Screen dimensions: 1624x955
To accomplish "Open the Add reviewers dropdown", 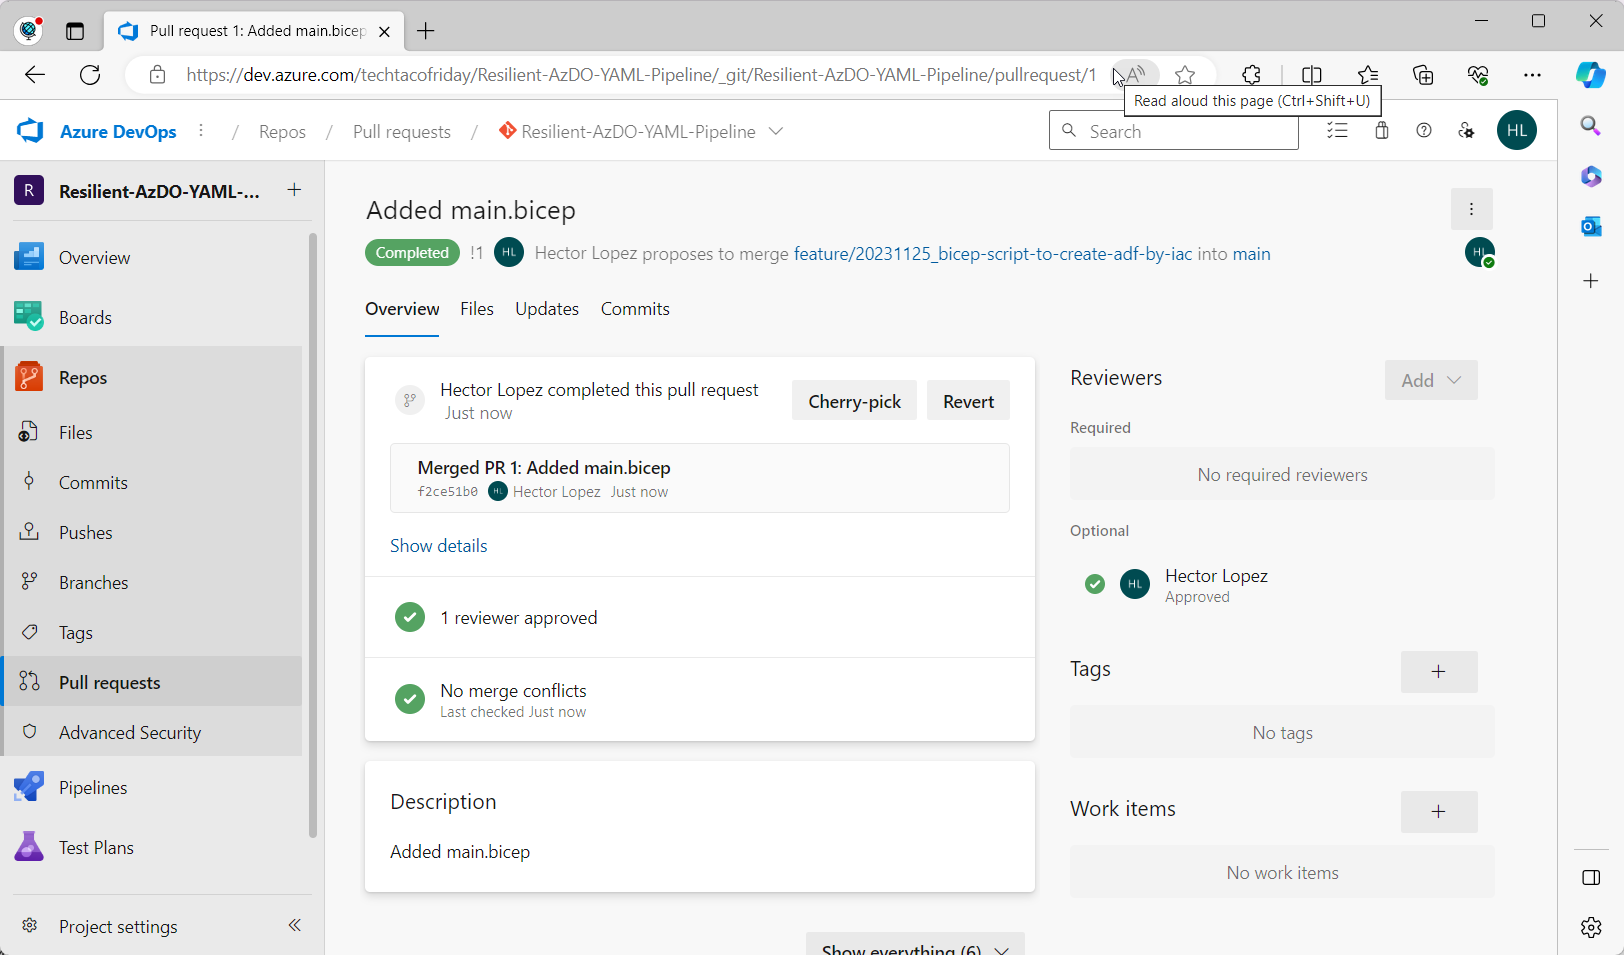I will point(1431,380).
